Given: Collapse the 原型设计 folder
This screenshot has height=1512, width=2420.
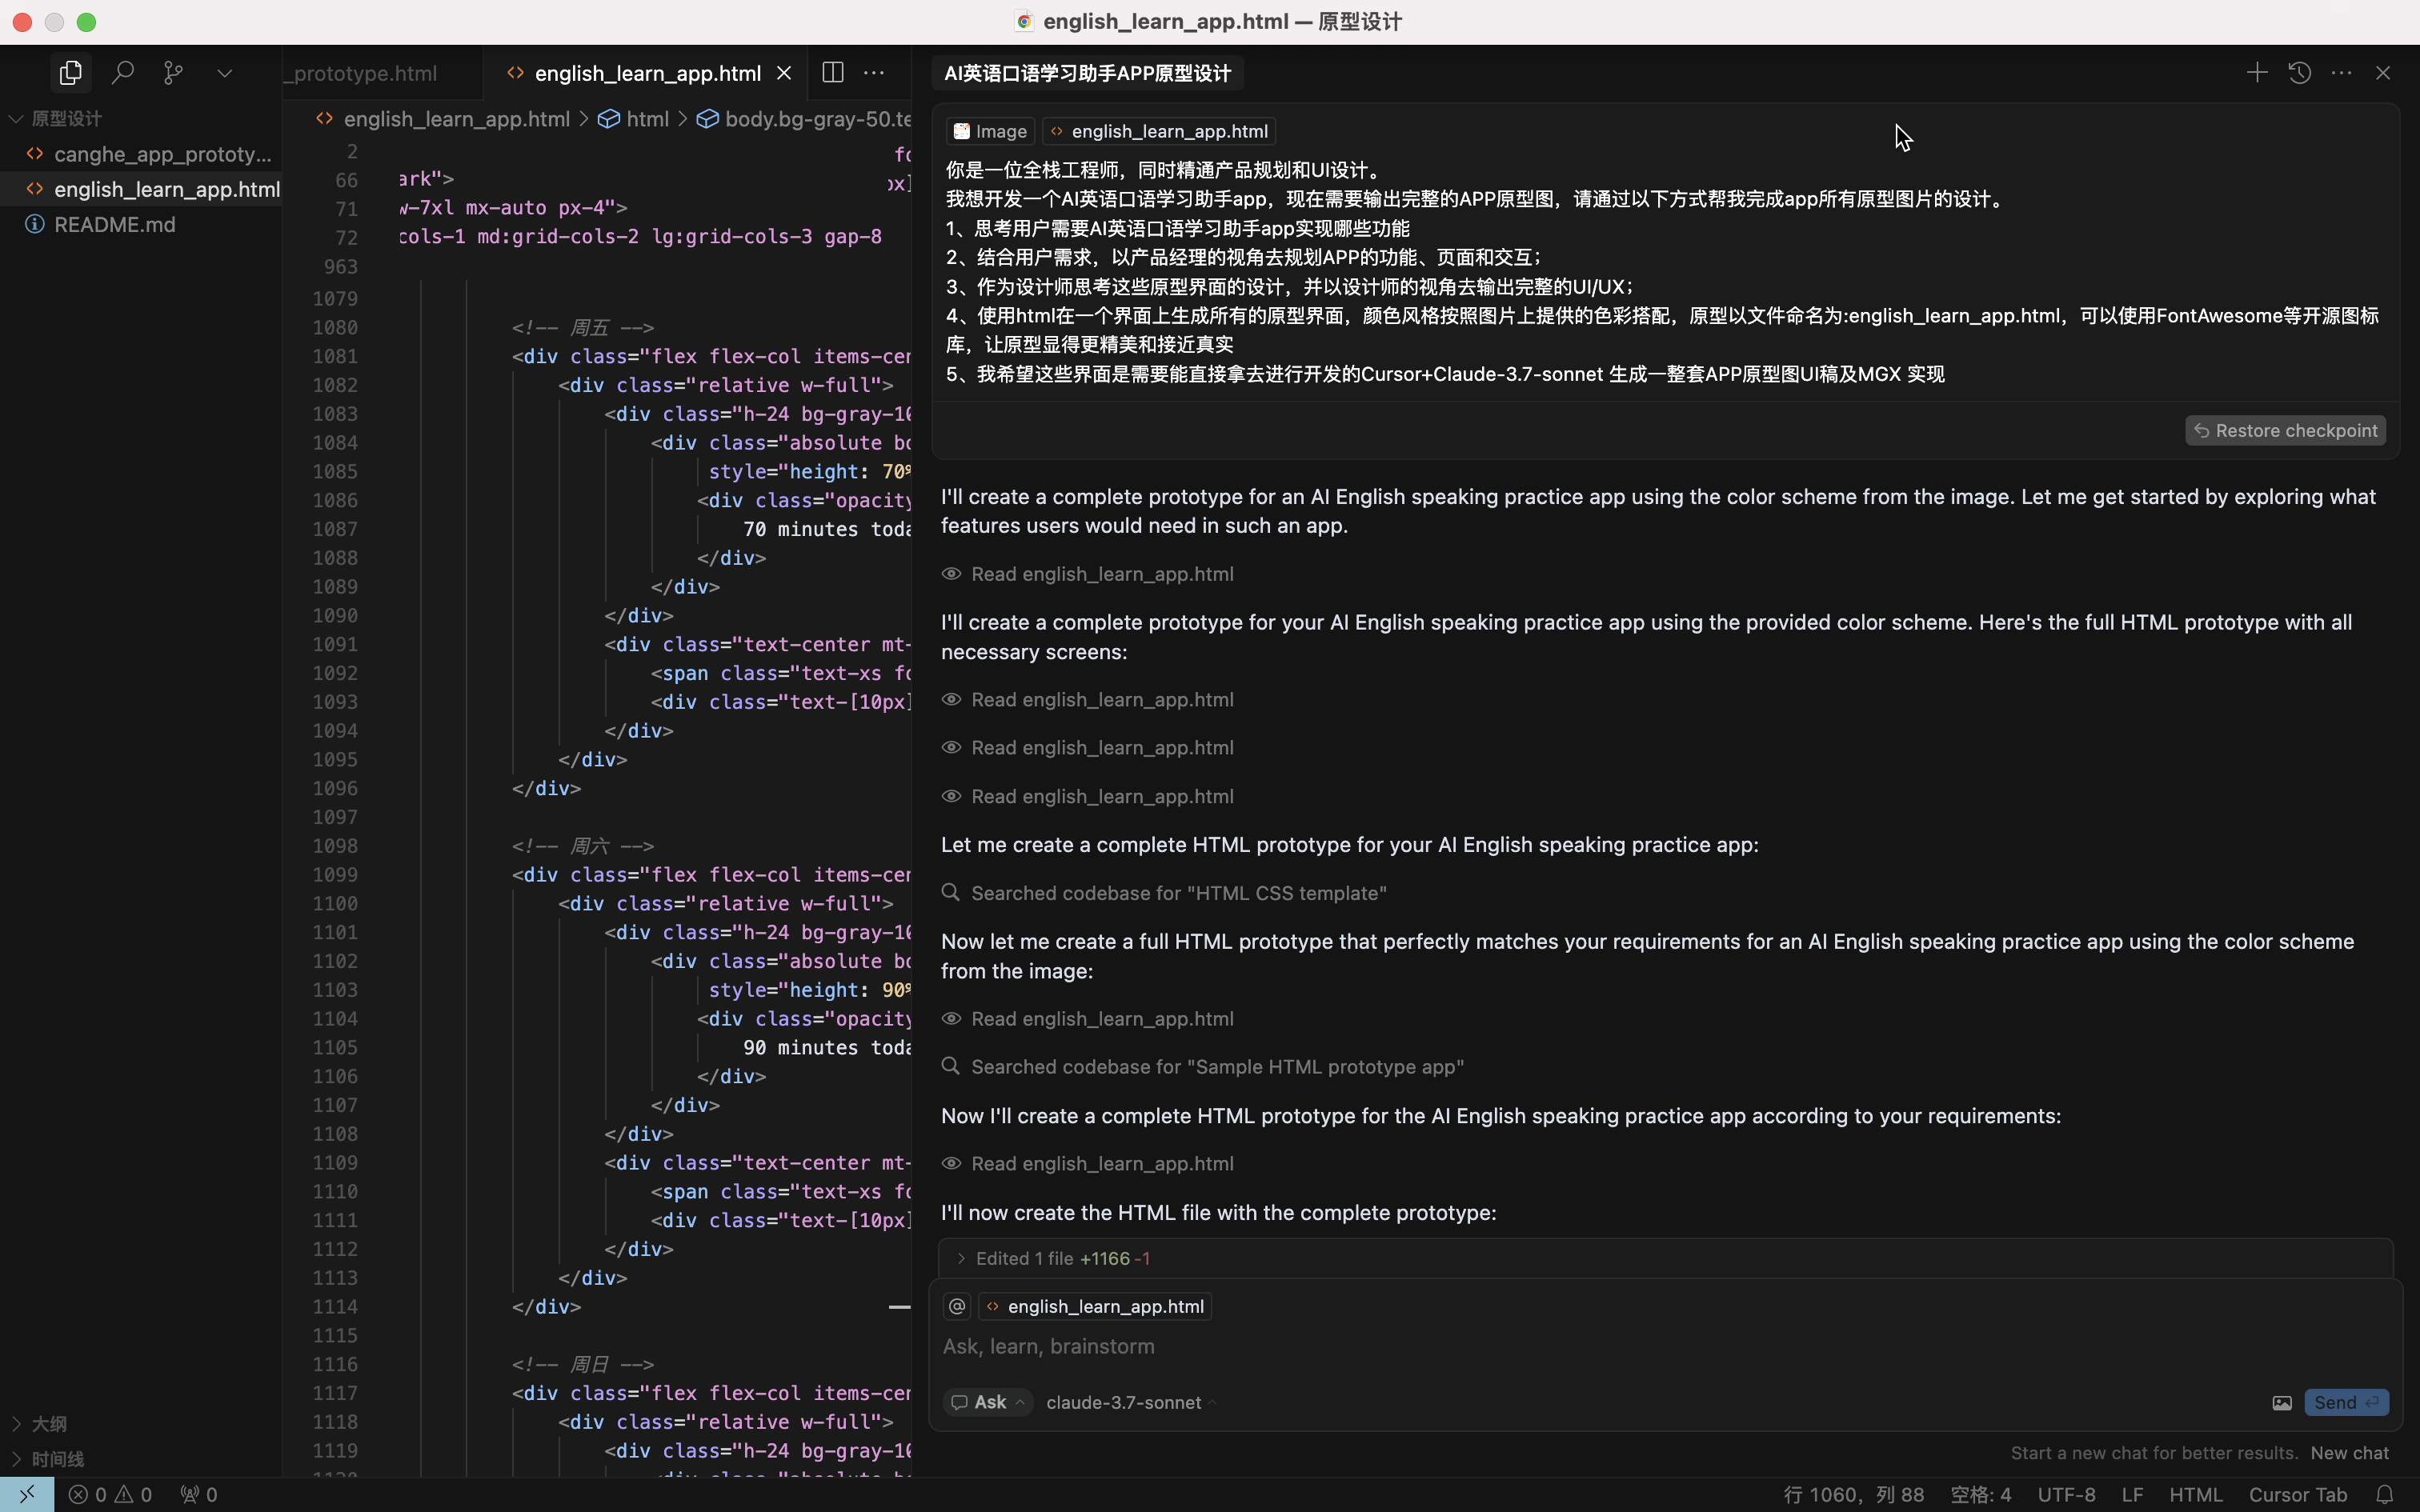Looking at the screenshot, I should tap(66, 118).
